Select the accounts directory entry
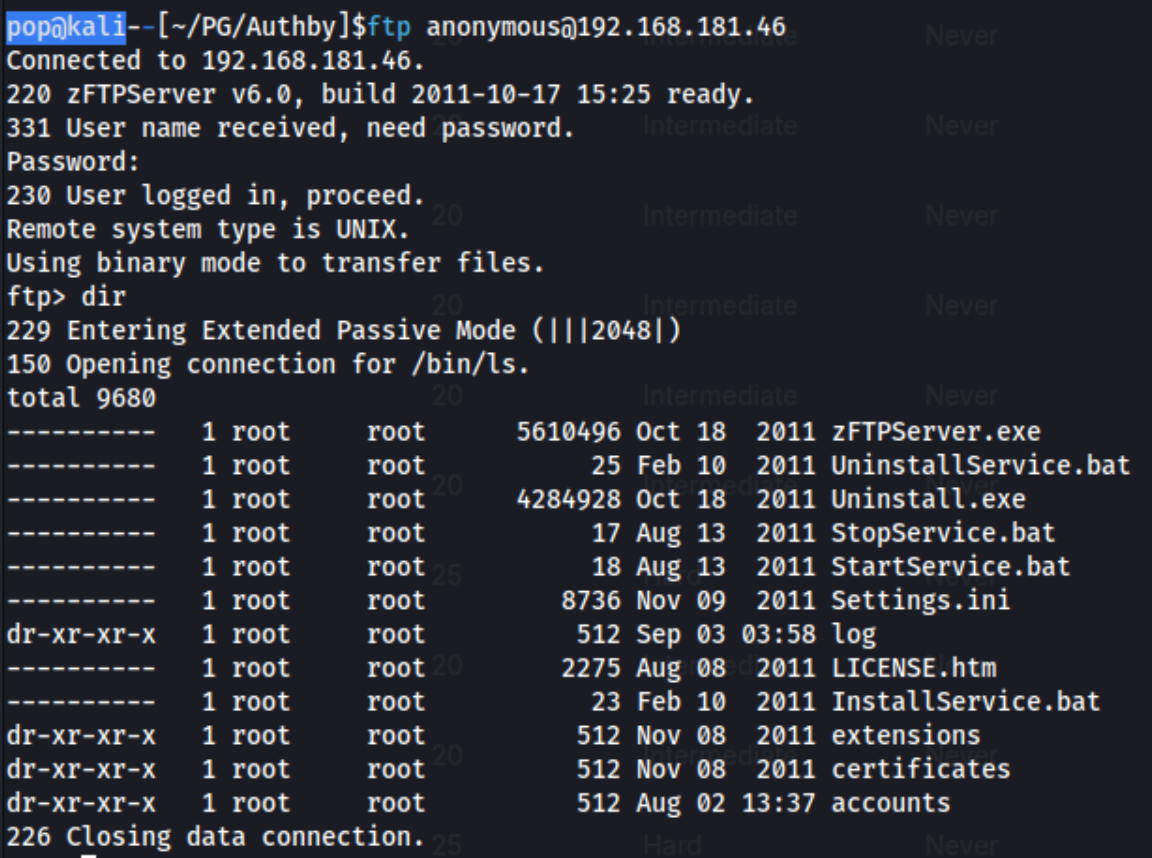The height and width of the screenshot is (858, 1152). click(x=890, y=803)
